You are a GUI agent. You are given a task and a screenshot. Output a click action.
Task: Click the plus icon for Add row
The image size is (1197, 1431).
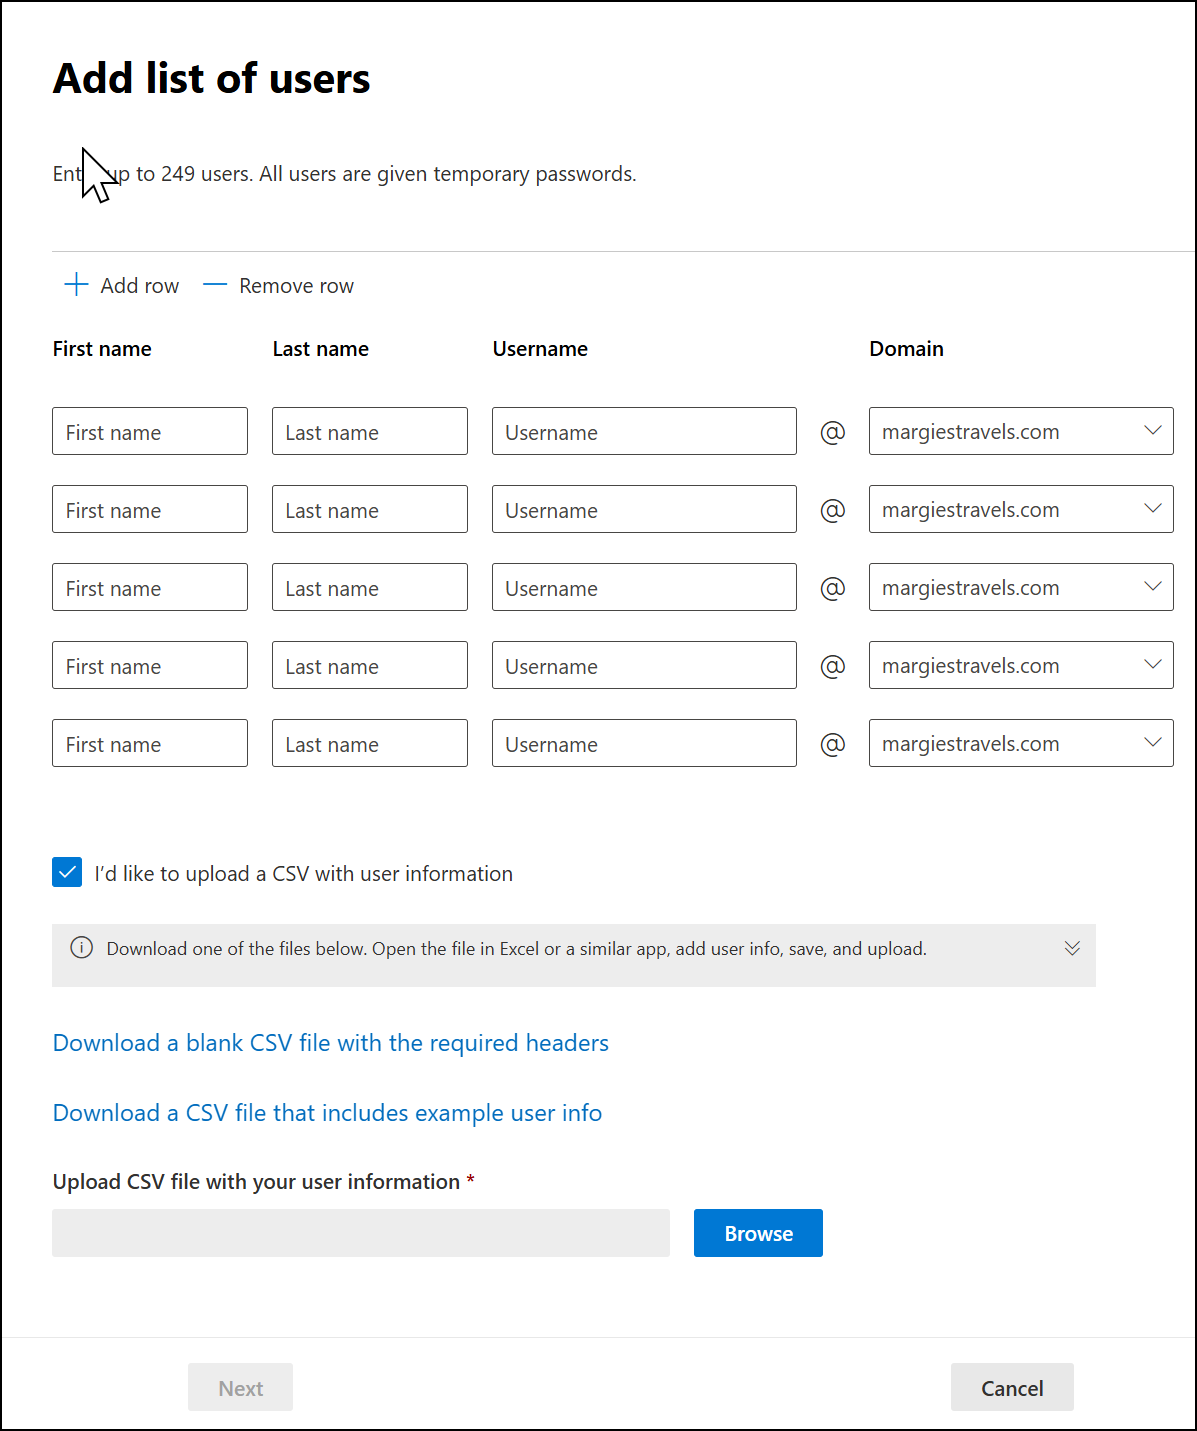click(76, 285)
